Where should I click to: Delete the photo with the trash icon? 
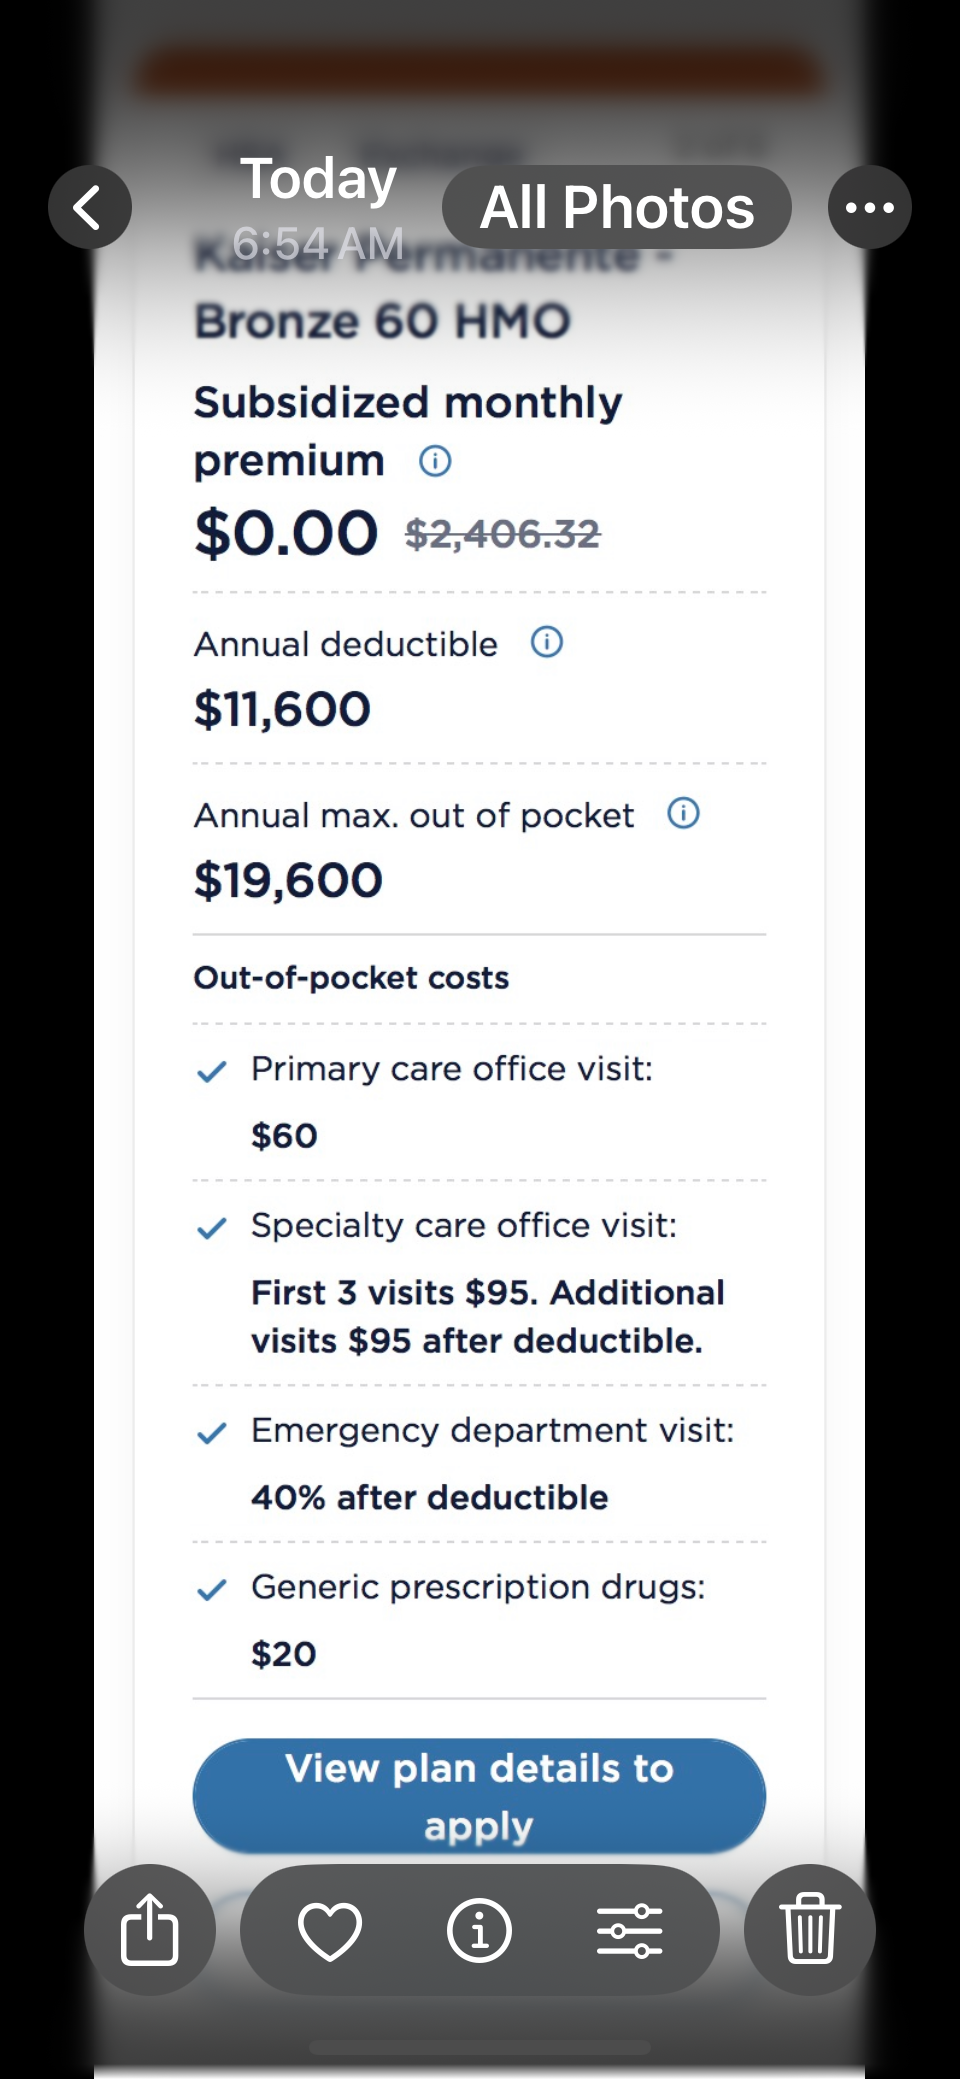tap(810, 1929)
